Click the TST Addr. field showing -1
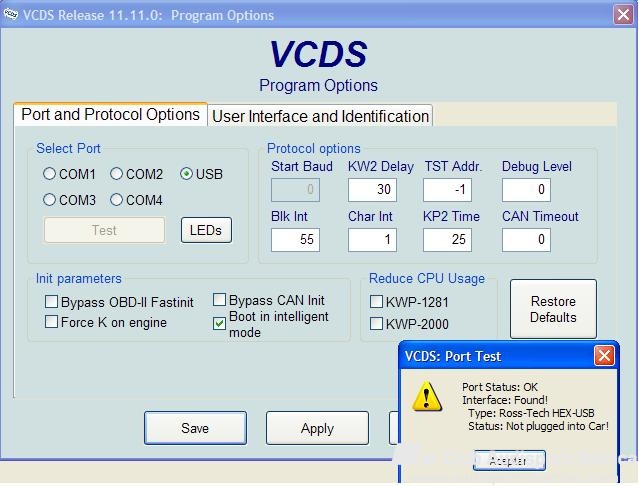This screenshot has width=639, height=486. tap(447, 189)
